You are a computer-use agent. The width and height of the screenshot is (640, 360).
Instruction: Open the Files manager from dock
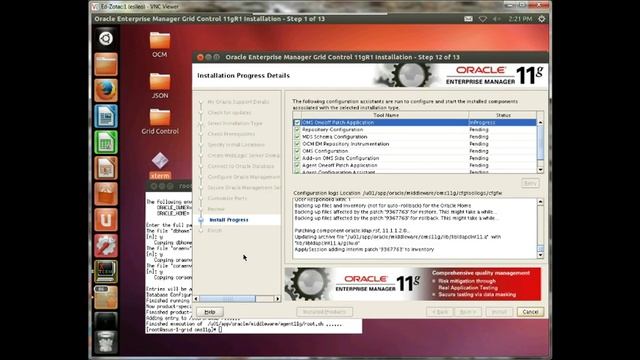point(106,64)
